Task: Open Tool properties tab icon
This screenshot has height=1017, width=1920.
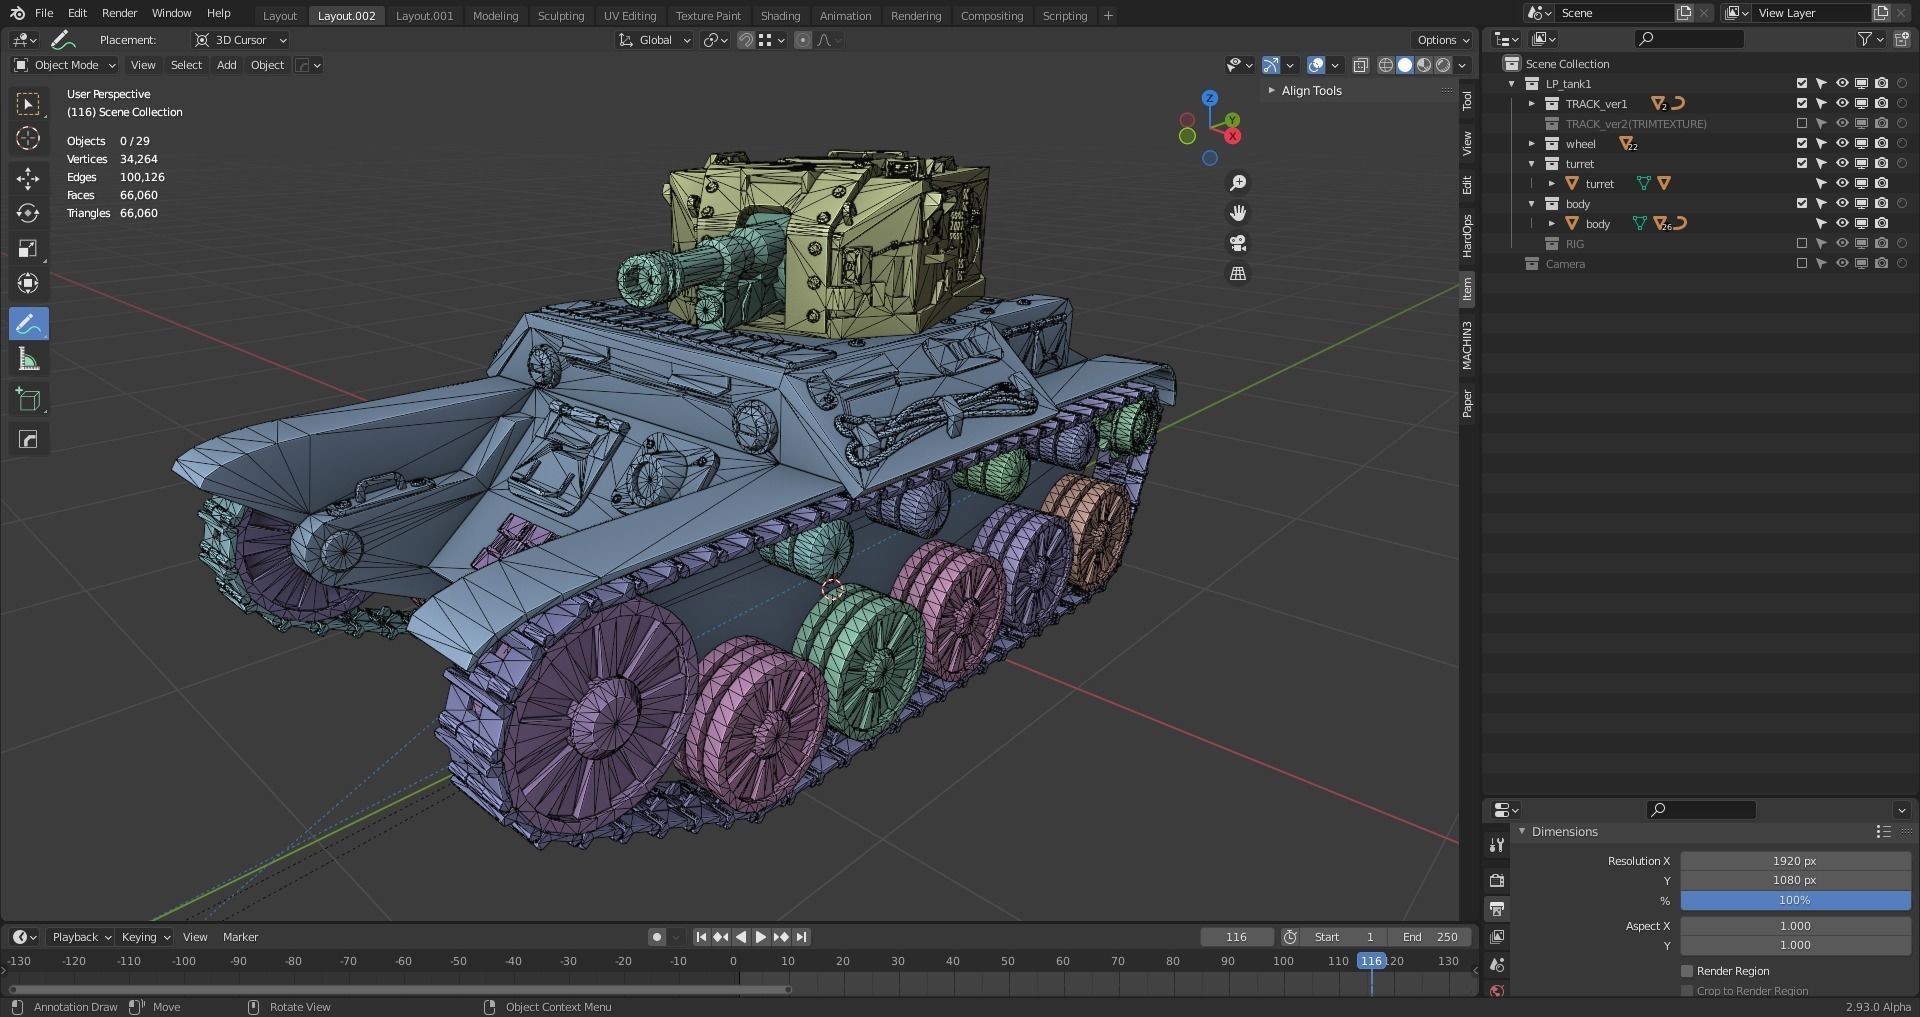Action: [1496, 845]
